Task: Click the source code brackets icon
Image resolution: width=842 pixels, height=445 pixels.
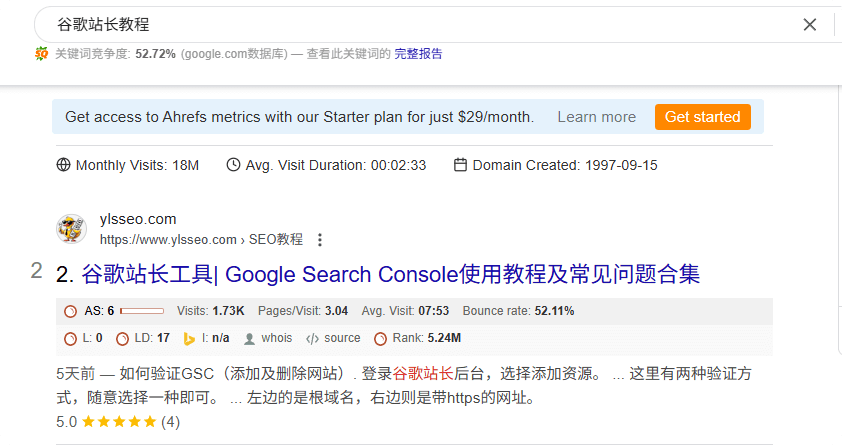Action: pos(313,339)
